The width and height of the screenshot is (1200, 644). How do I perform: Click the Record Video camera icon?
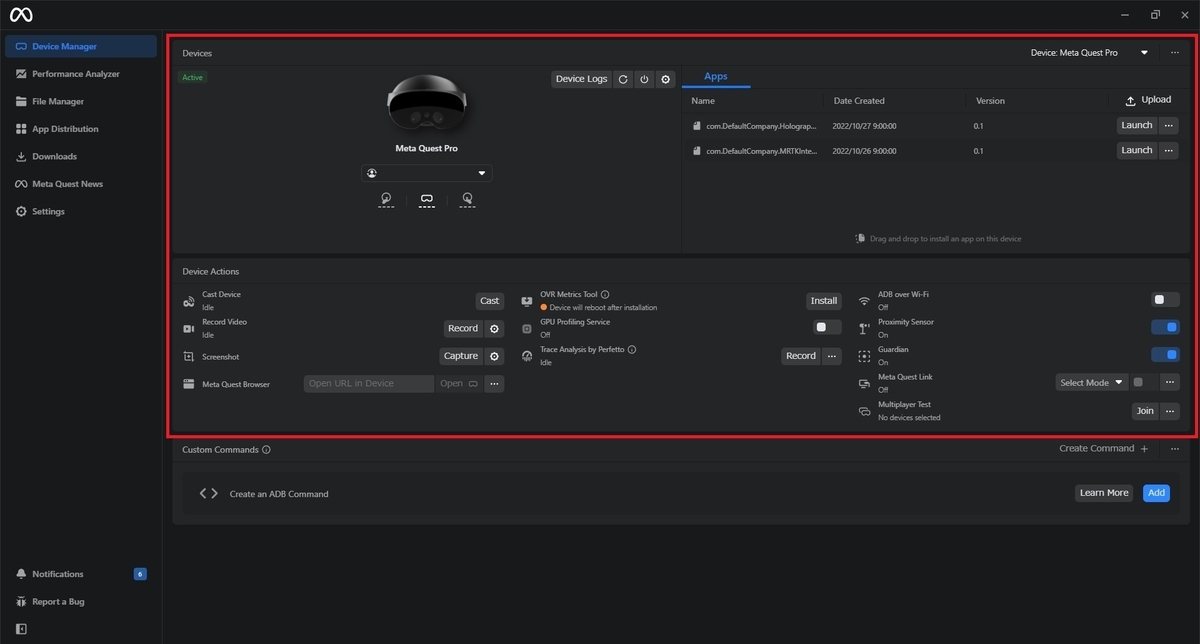coord(189,328)
